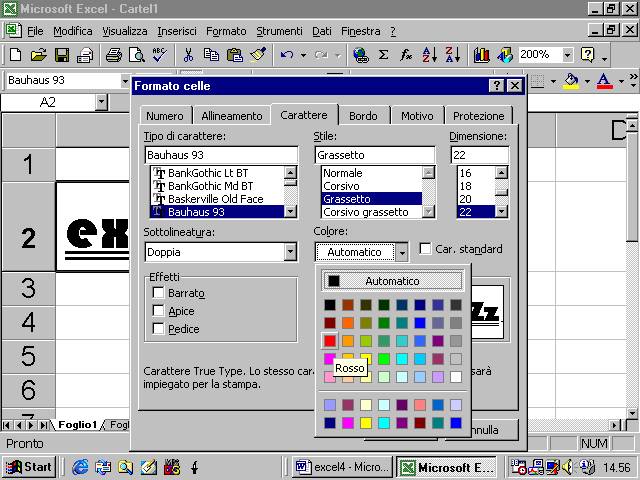Open the Name Box A2 dropdown arrow
640x480 pixels.
point(101,102)
